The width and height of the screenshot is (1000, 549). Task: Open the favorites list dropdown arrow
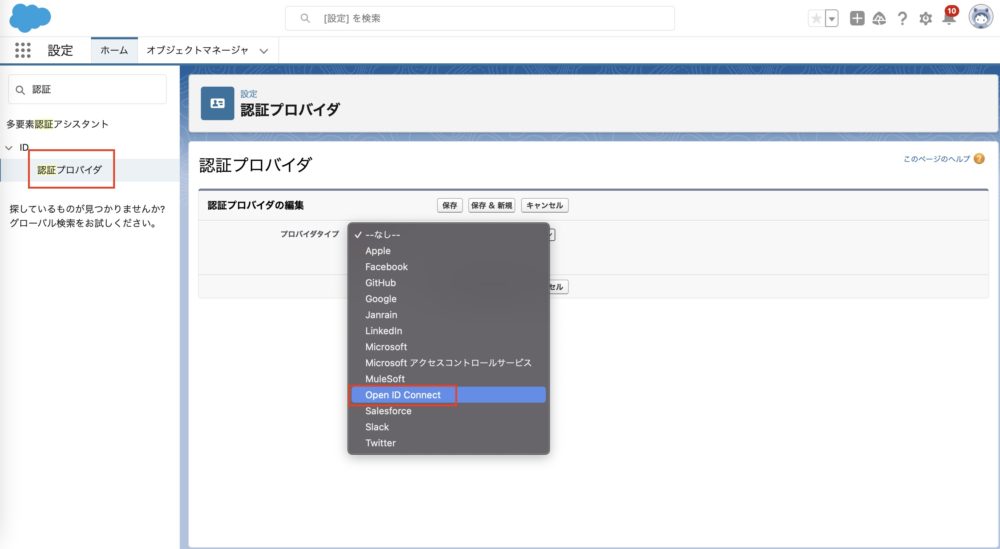[x=832, y=18]
